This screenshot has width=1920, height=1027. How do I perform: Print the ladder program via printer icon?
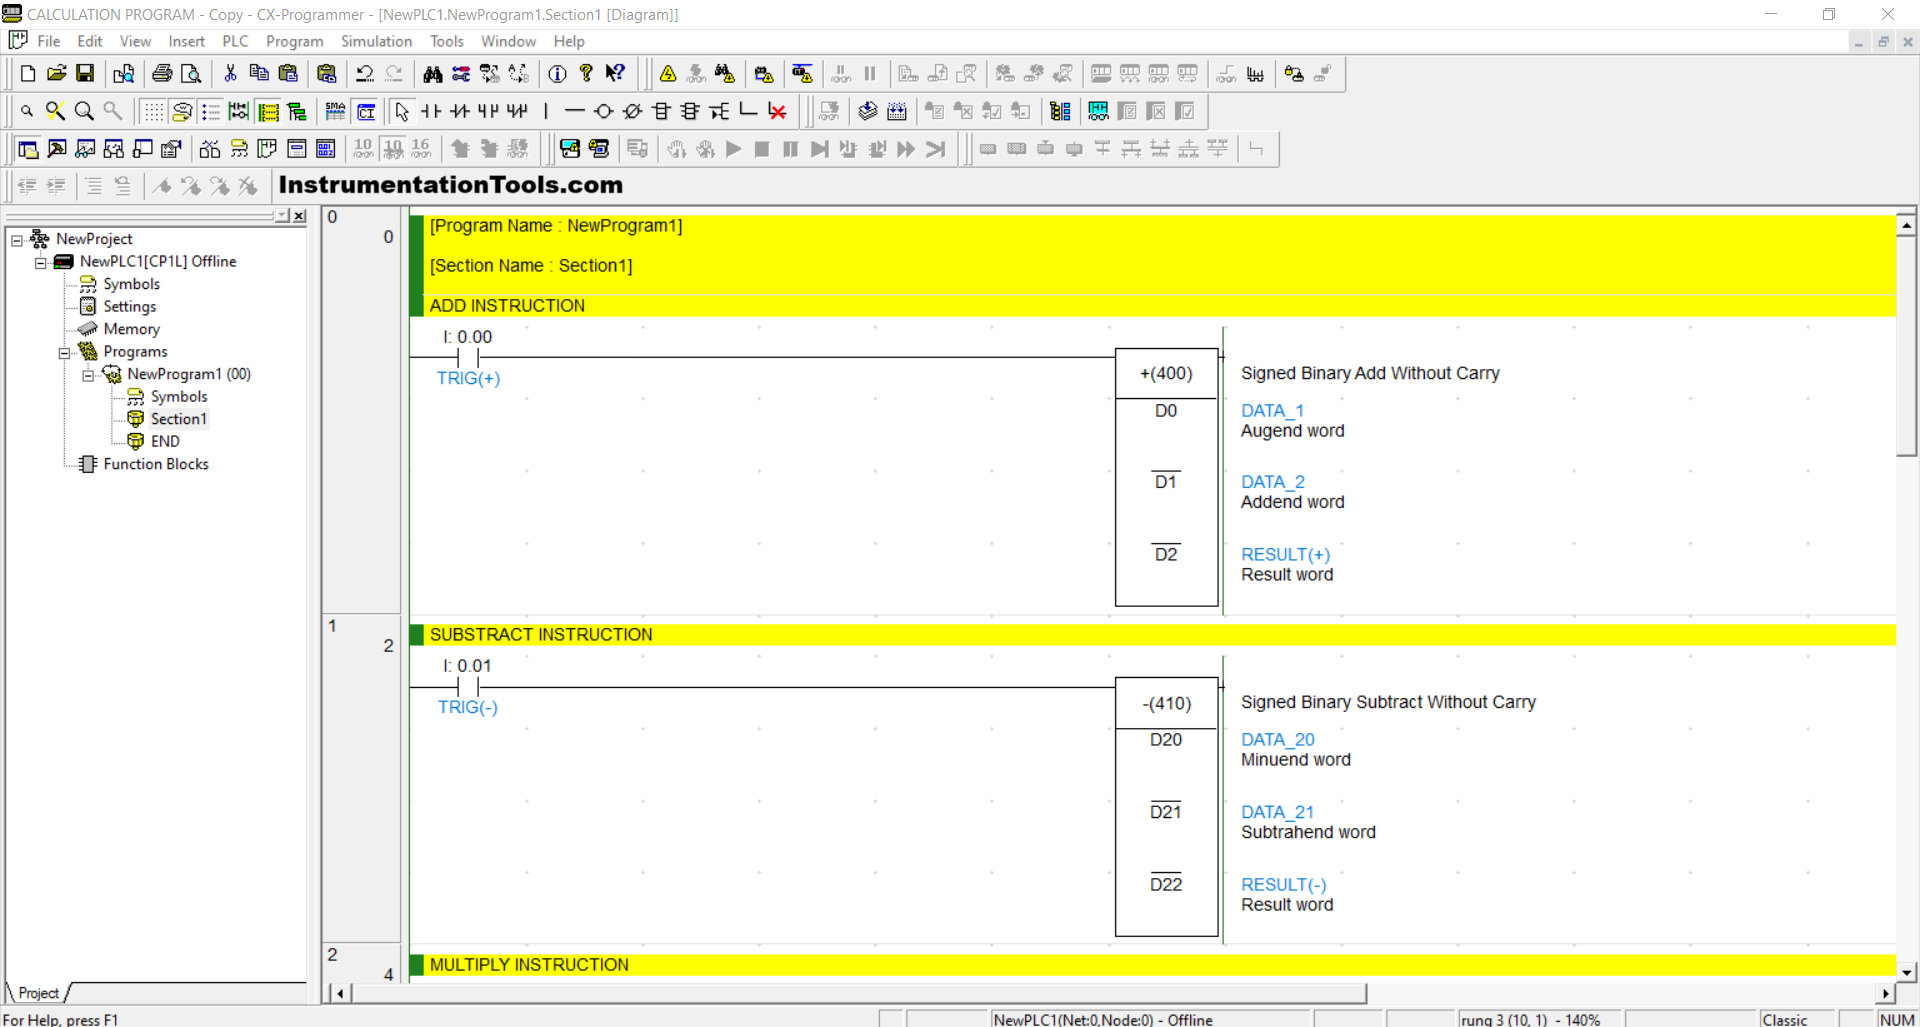pos(162,74)
